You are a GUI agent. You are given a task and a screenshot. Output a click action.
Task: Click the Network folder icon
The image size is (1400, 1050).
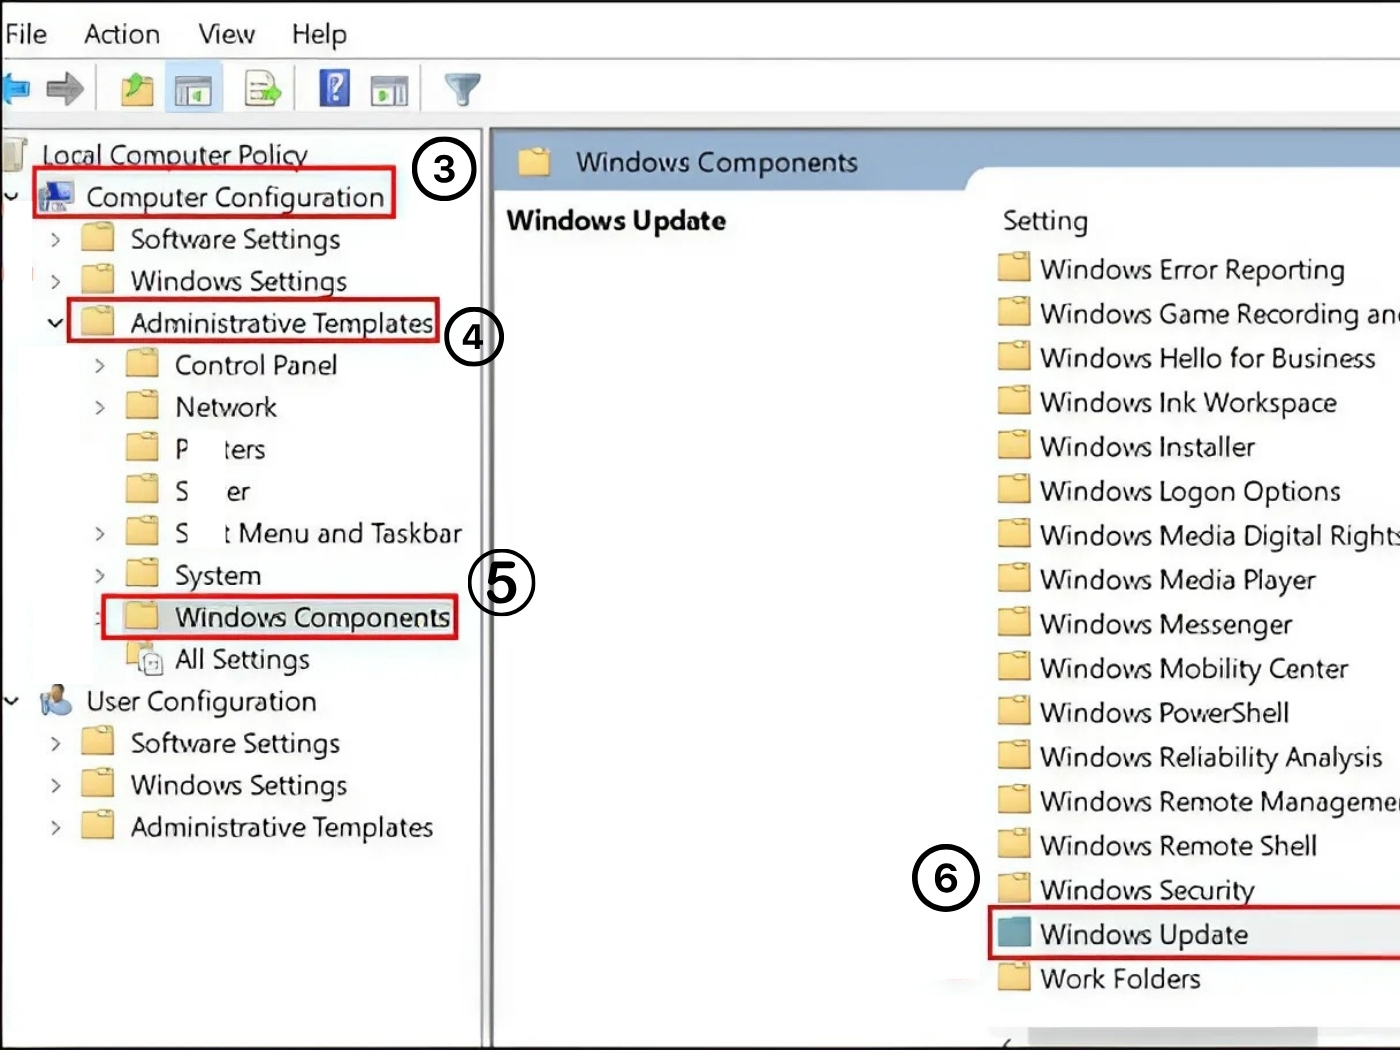(142, 406)
